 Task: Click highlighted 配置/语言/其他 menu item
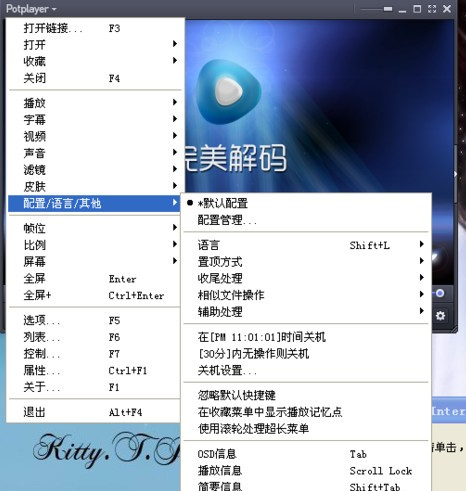[94, 203]
